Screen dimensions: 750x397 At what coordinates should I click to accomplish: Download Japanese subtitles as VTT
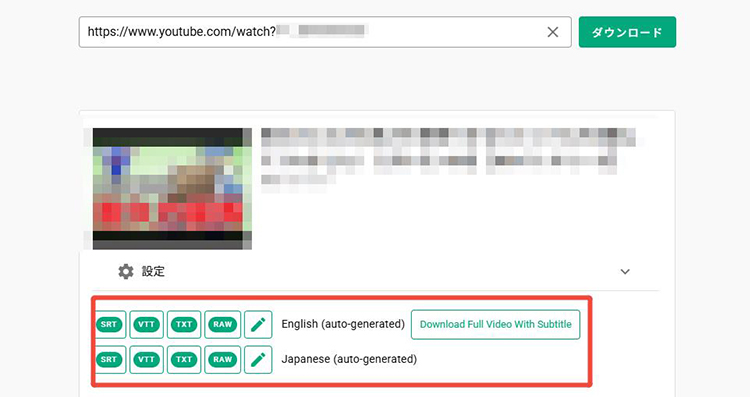pyautogui.click(x=146, y=359)
